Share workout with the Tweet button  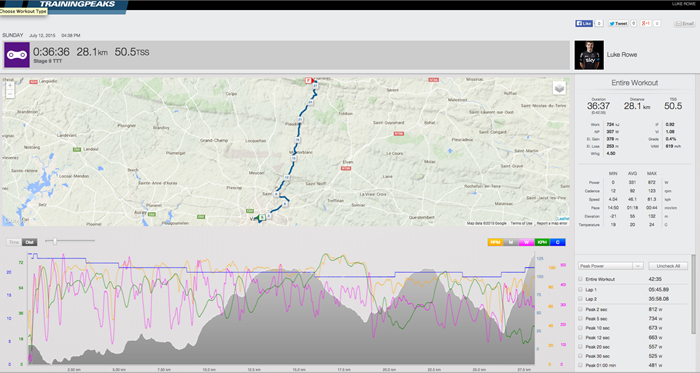click(x=618, y=23)
